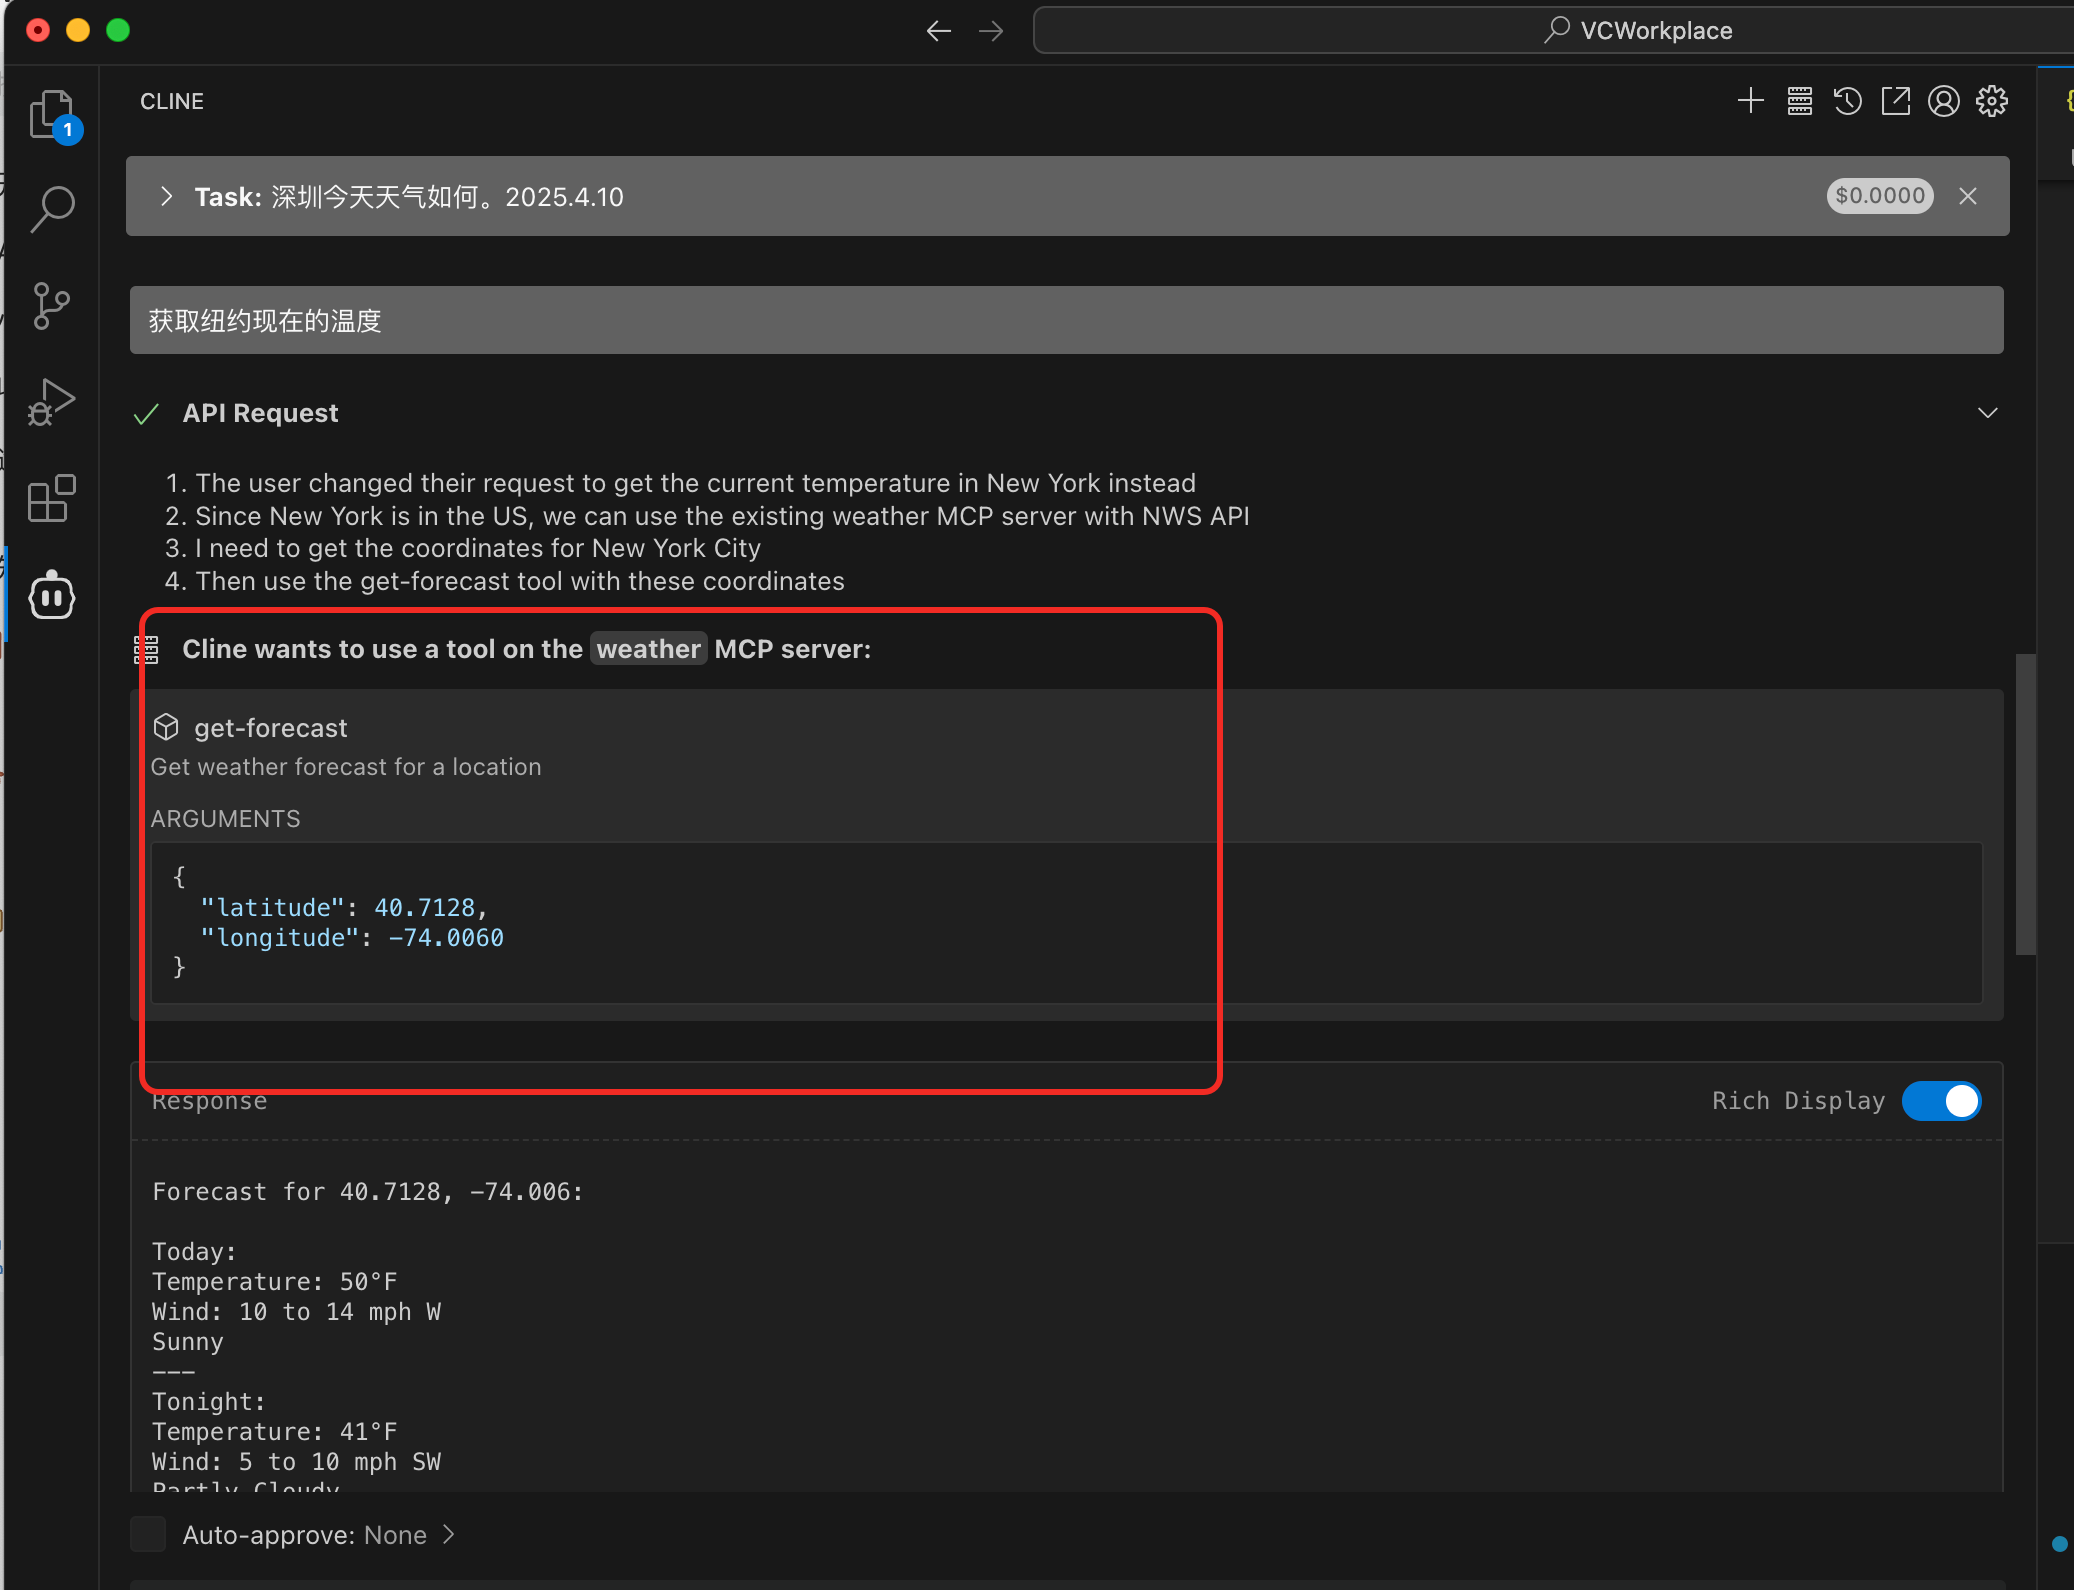
Task: Expand Auto-approve options chevron
Action: click(x=449, y=1534)
